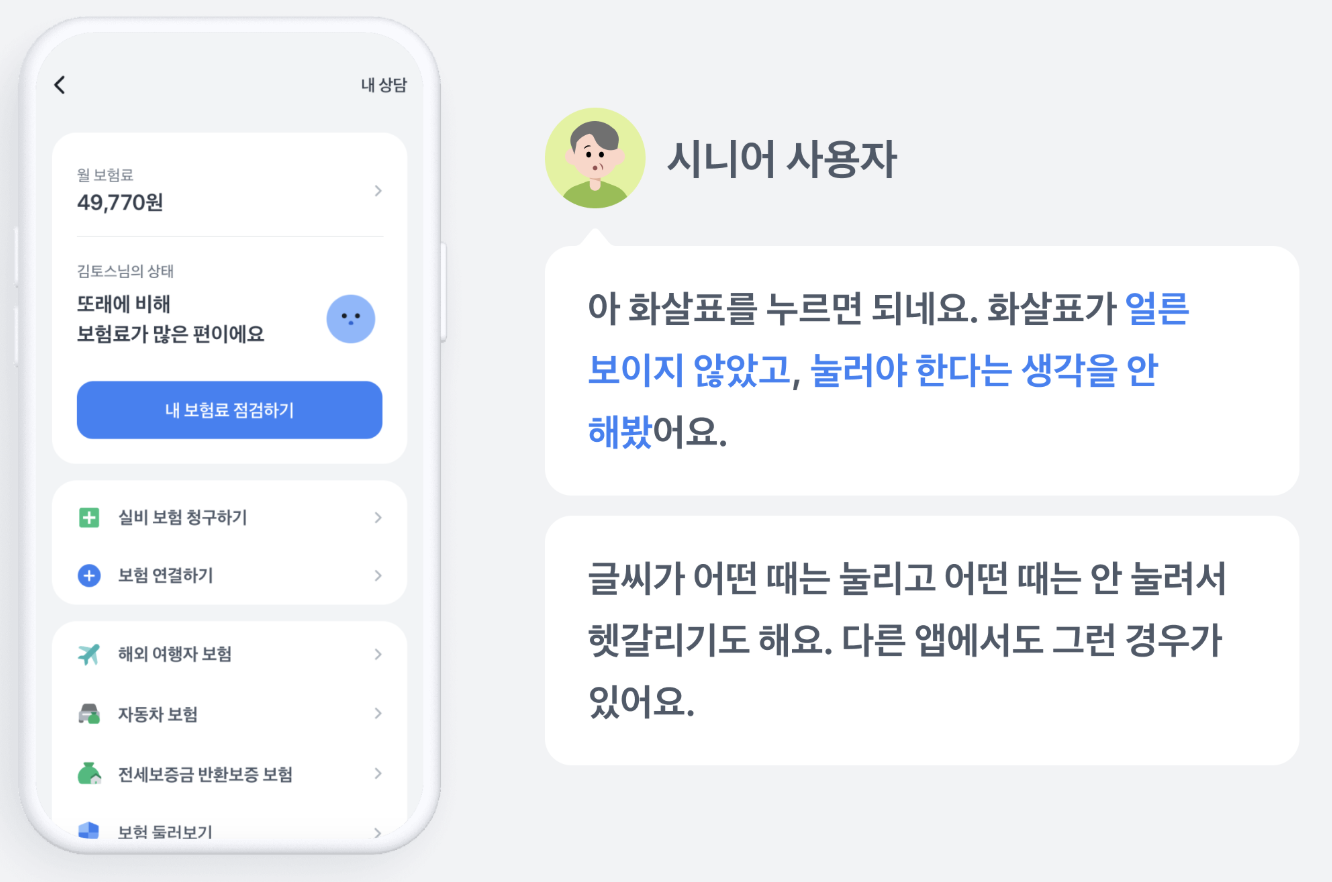
Task: Expand the 실비 보험 청구하기 chevron
Action: coord(378,517)
